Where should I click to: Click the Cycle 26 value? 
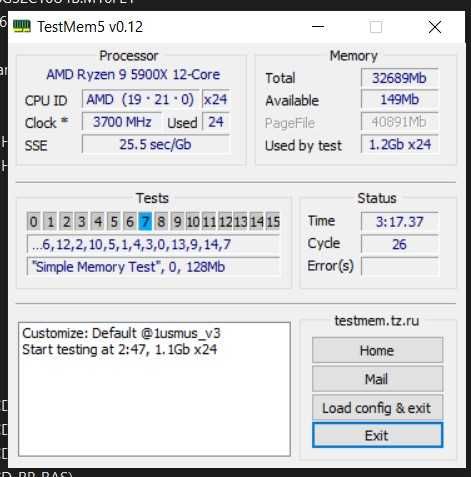[x=399, y=244]
